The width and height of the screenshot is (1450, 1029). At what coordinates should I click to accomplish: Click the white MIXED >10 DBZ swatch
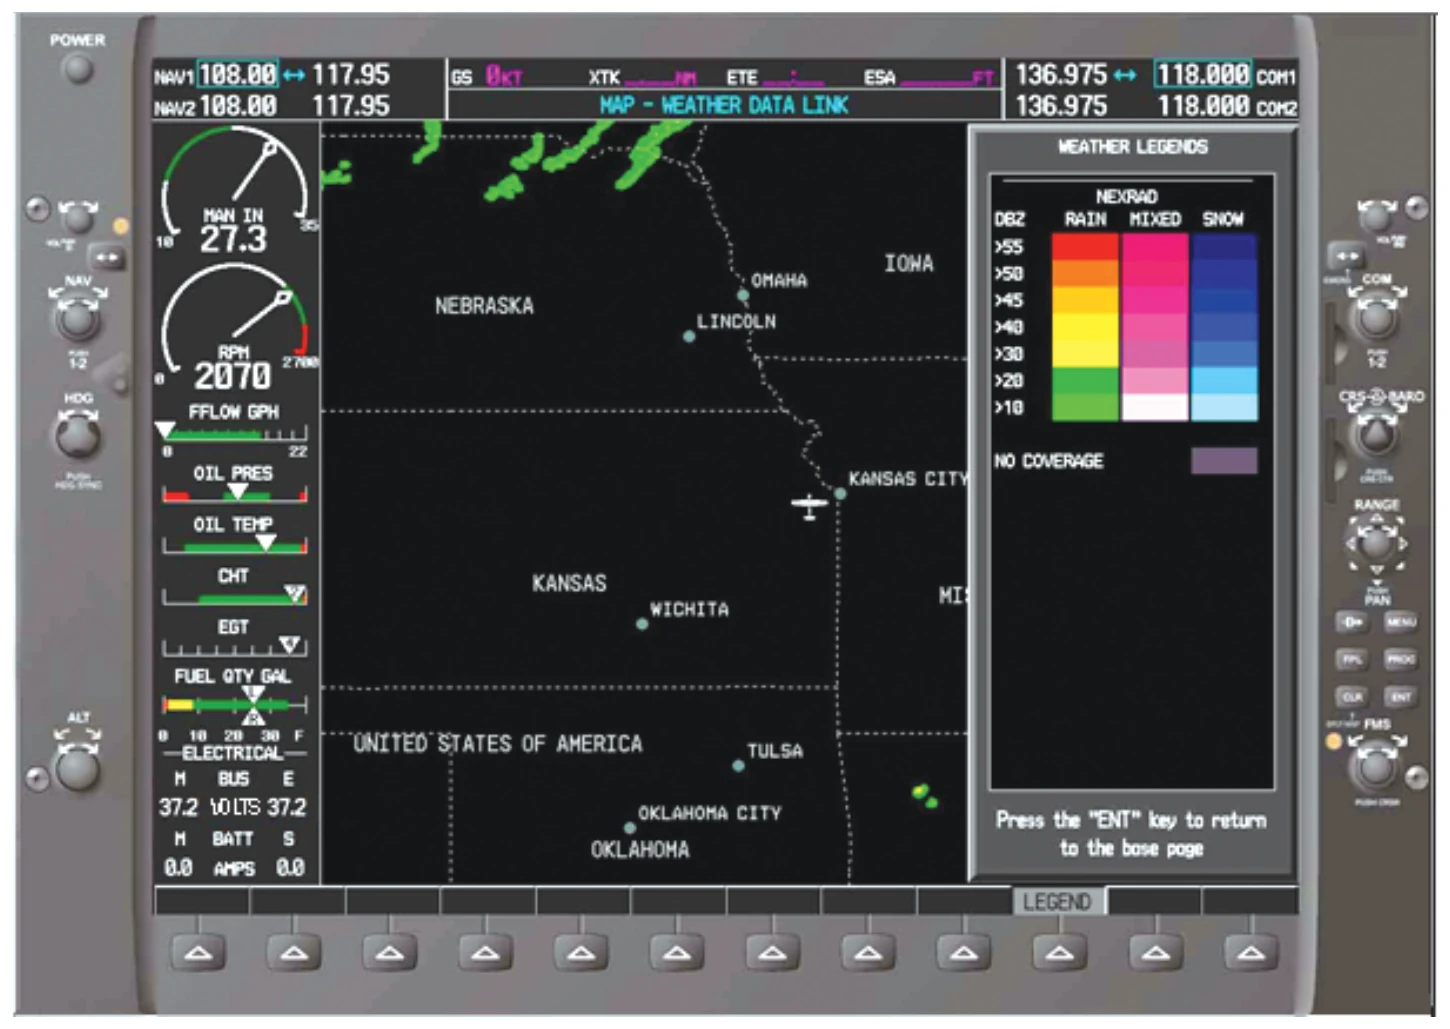pos(1155,407)
